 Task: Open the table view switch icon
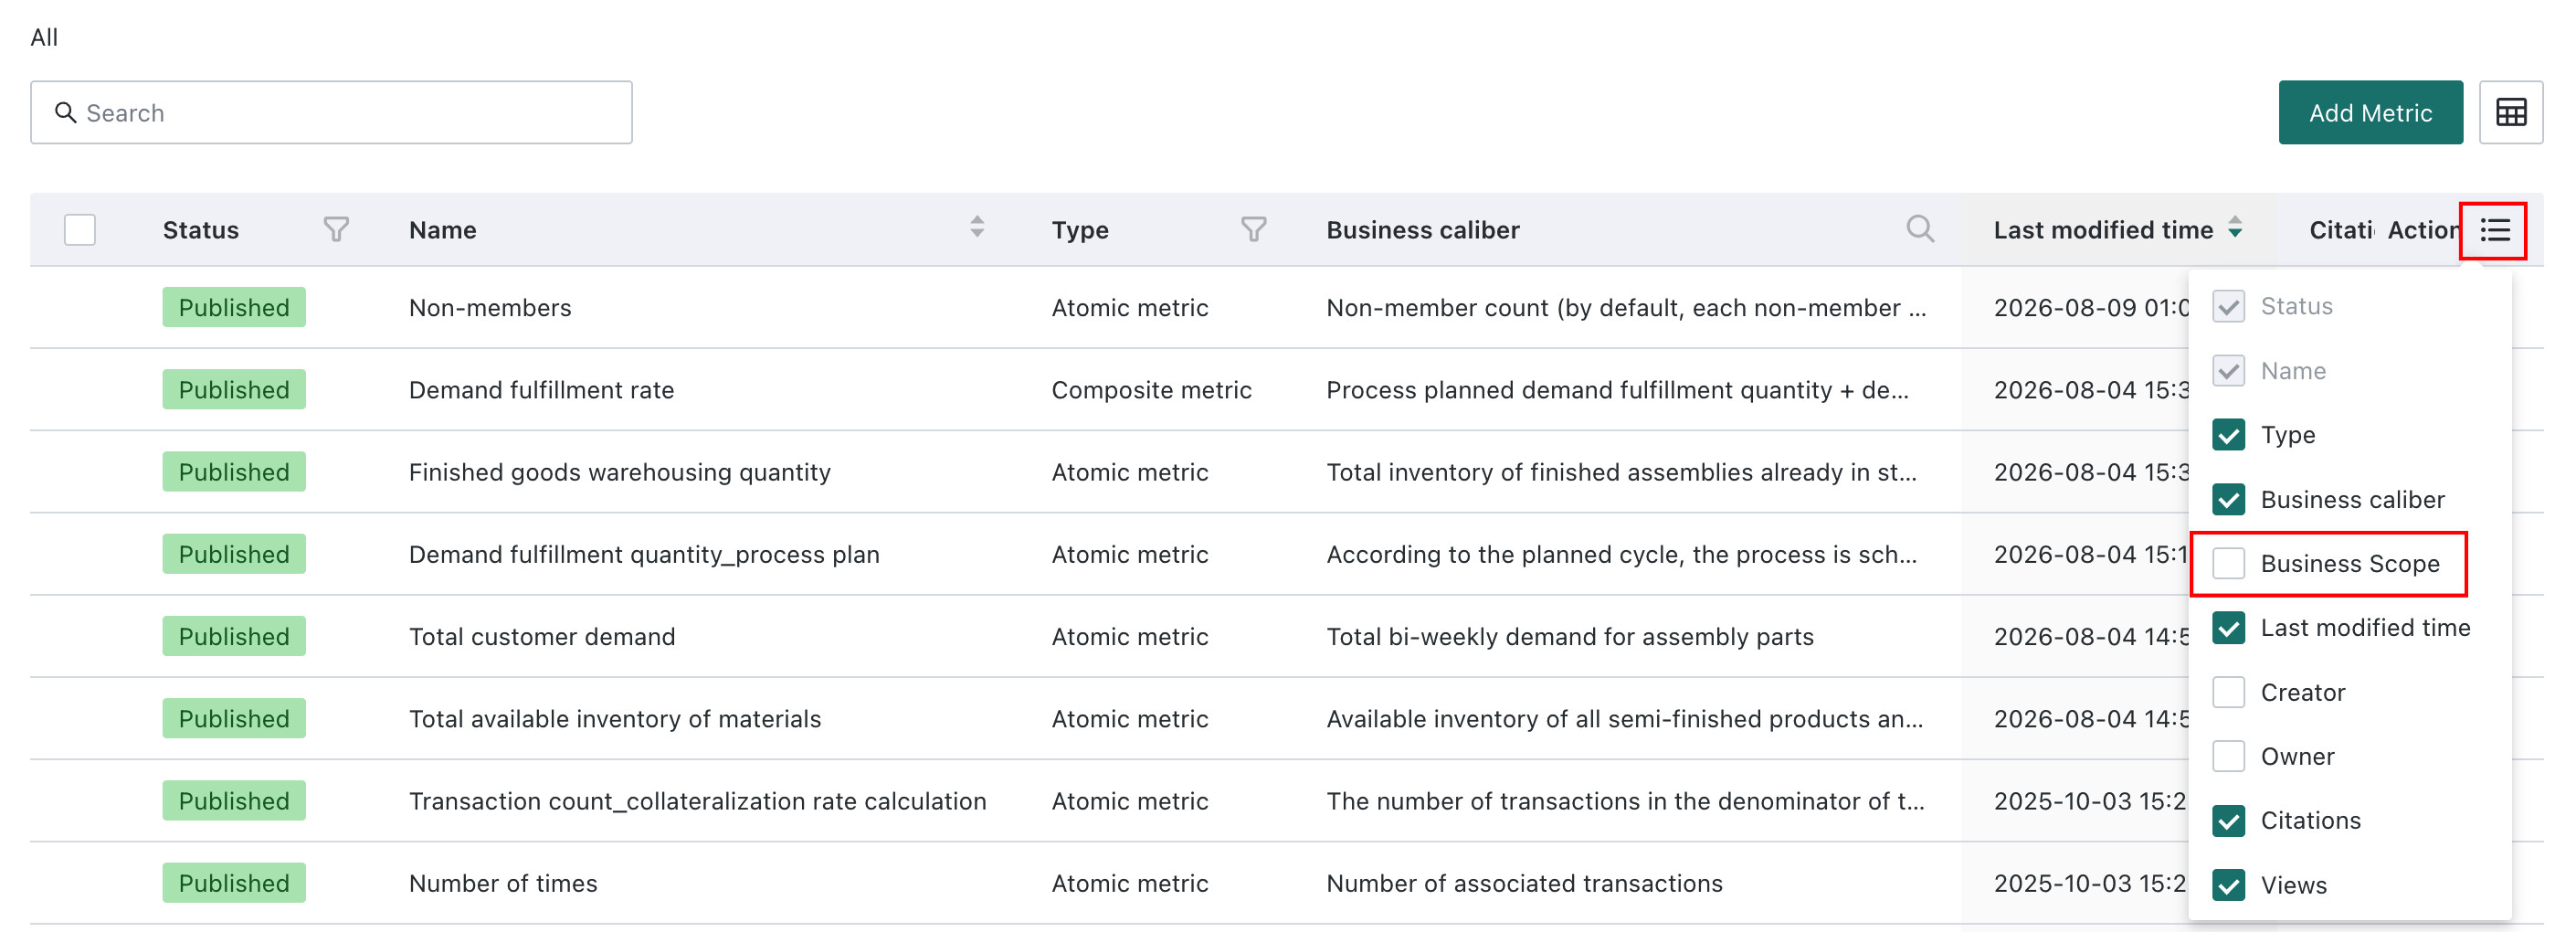(2510, 112)
